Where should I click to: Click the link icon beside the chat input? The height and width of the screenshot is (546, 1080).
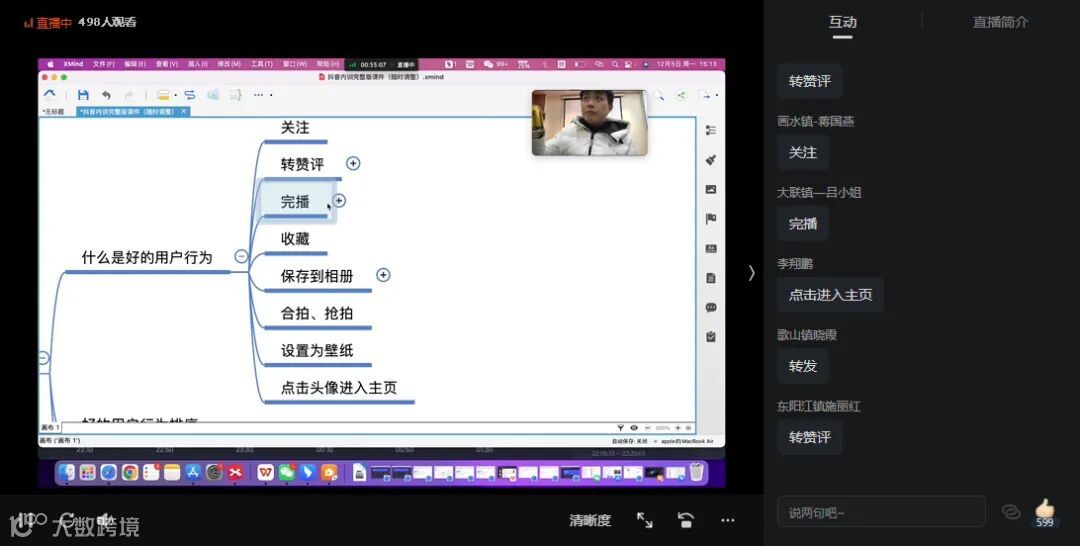click(x=1011, y=512)
